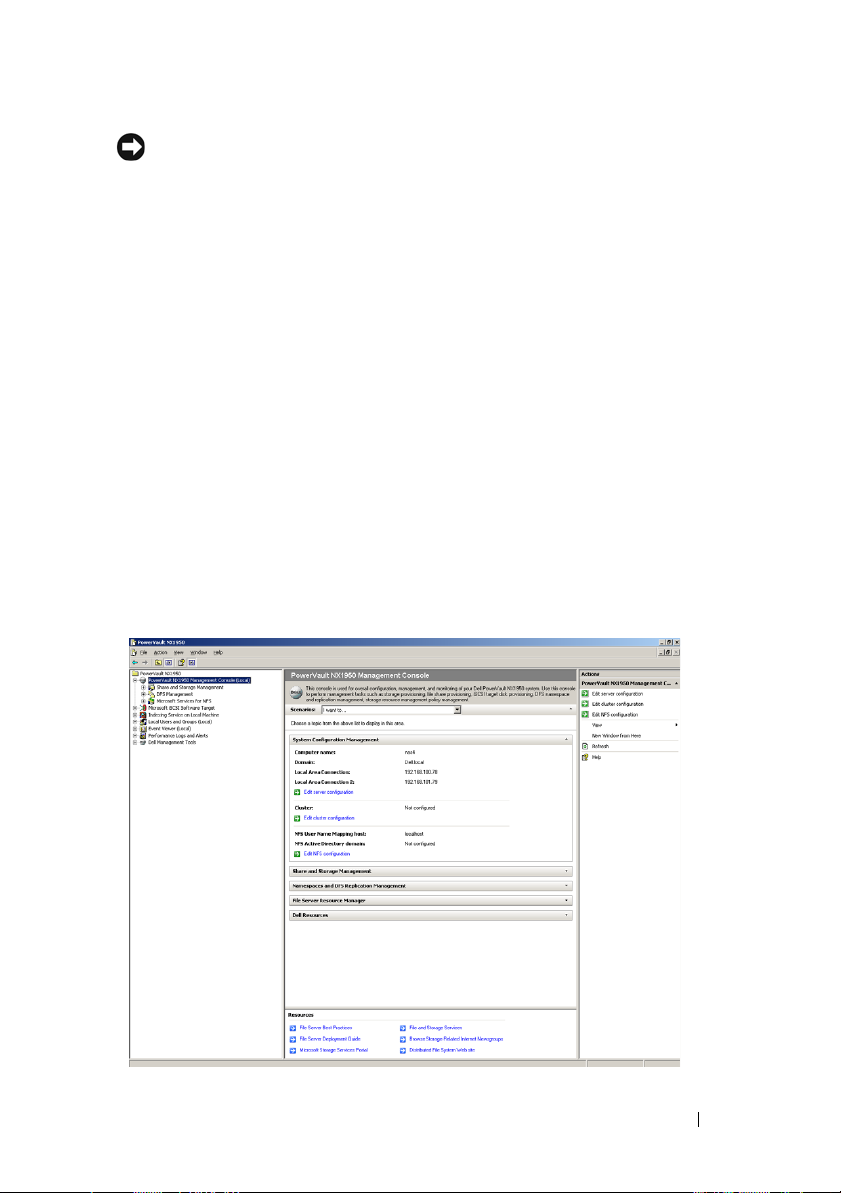Click the collapse arrow right of Scenarios bar
The height and width of the screenshot is (1193, 841).
pyautogui.click(x=571, y=709)
